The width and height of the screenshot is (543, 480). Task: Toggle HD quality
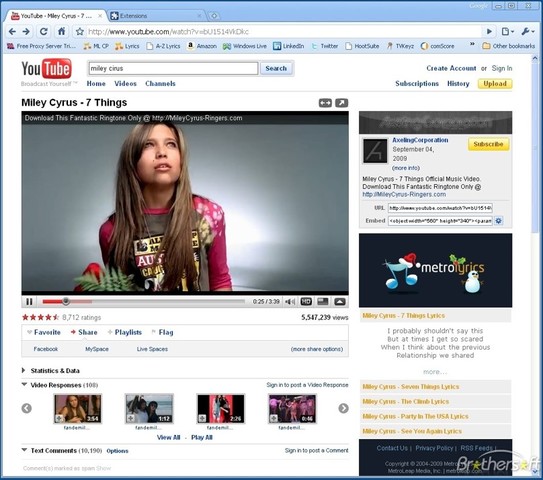coord(306,302)
